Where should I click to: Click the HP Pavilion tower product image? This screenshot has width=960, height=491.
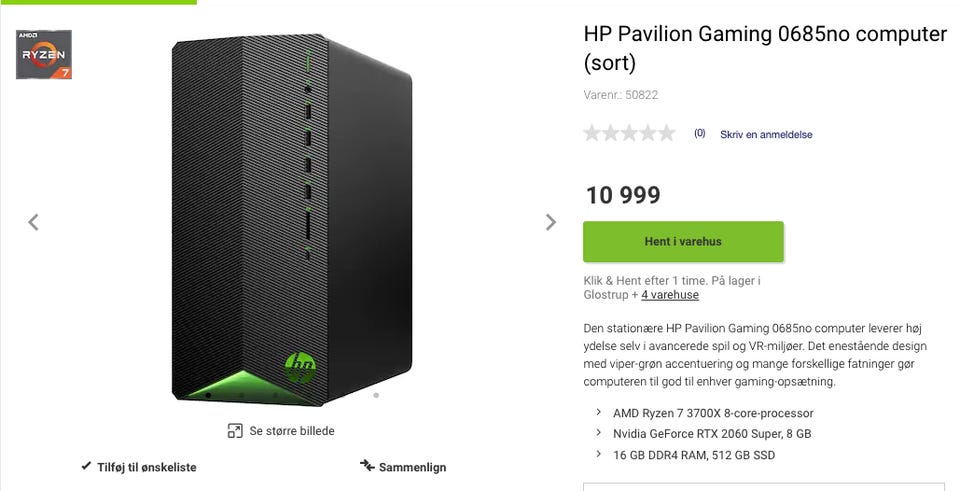pyautogui.click(x=290, y=220)
